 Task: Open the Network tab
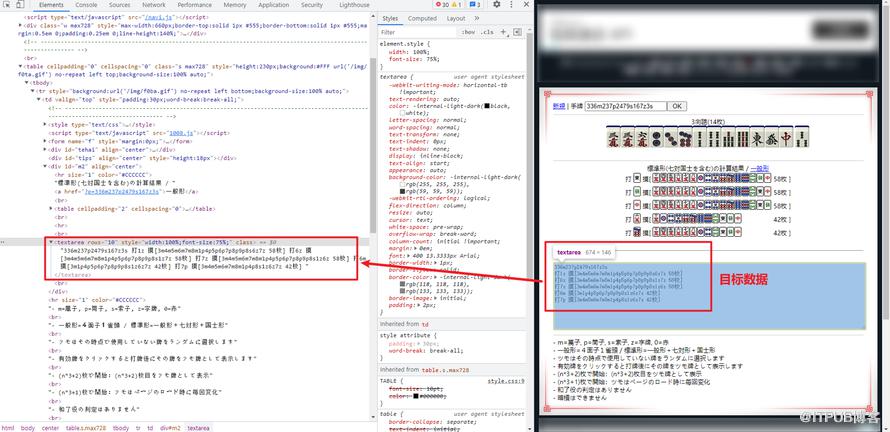pos(154,5)
